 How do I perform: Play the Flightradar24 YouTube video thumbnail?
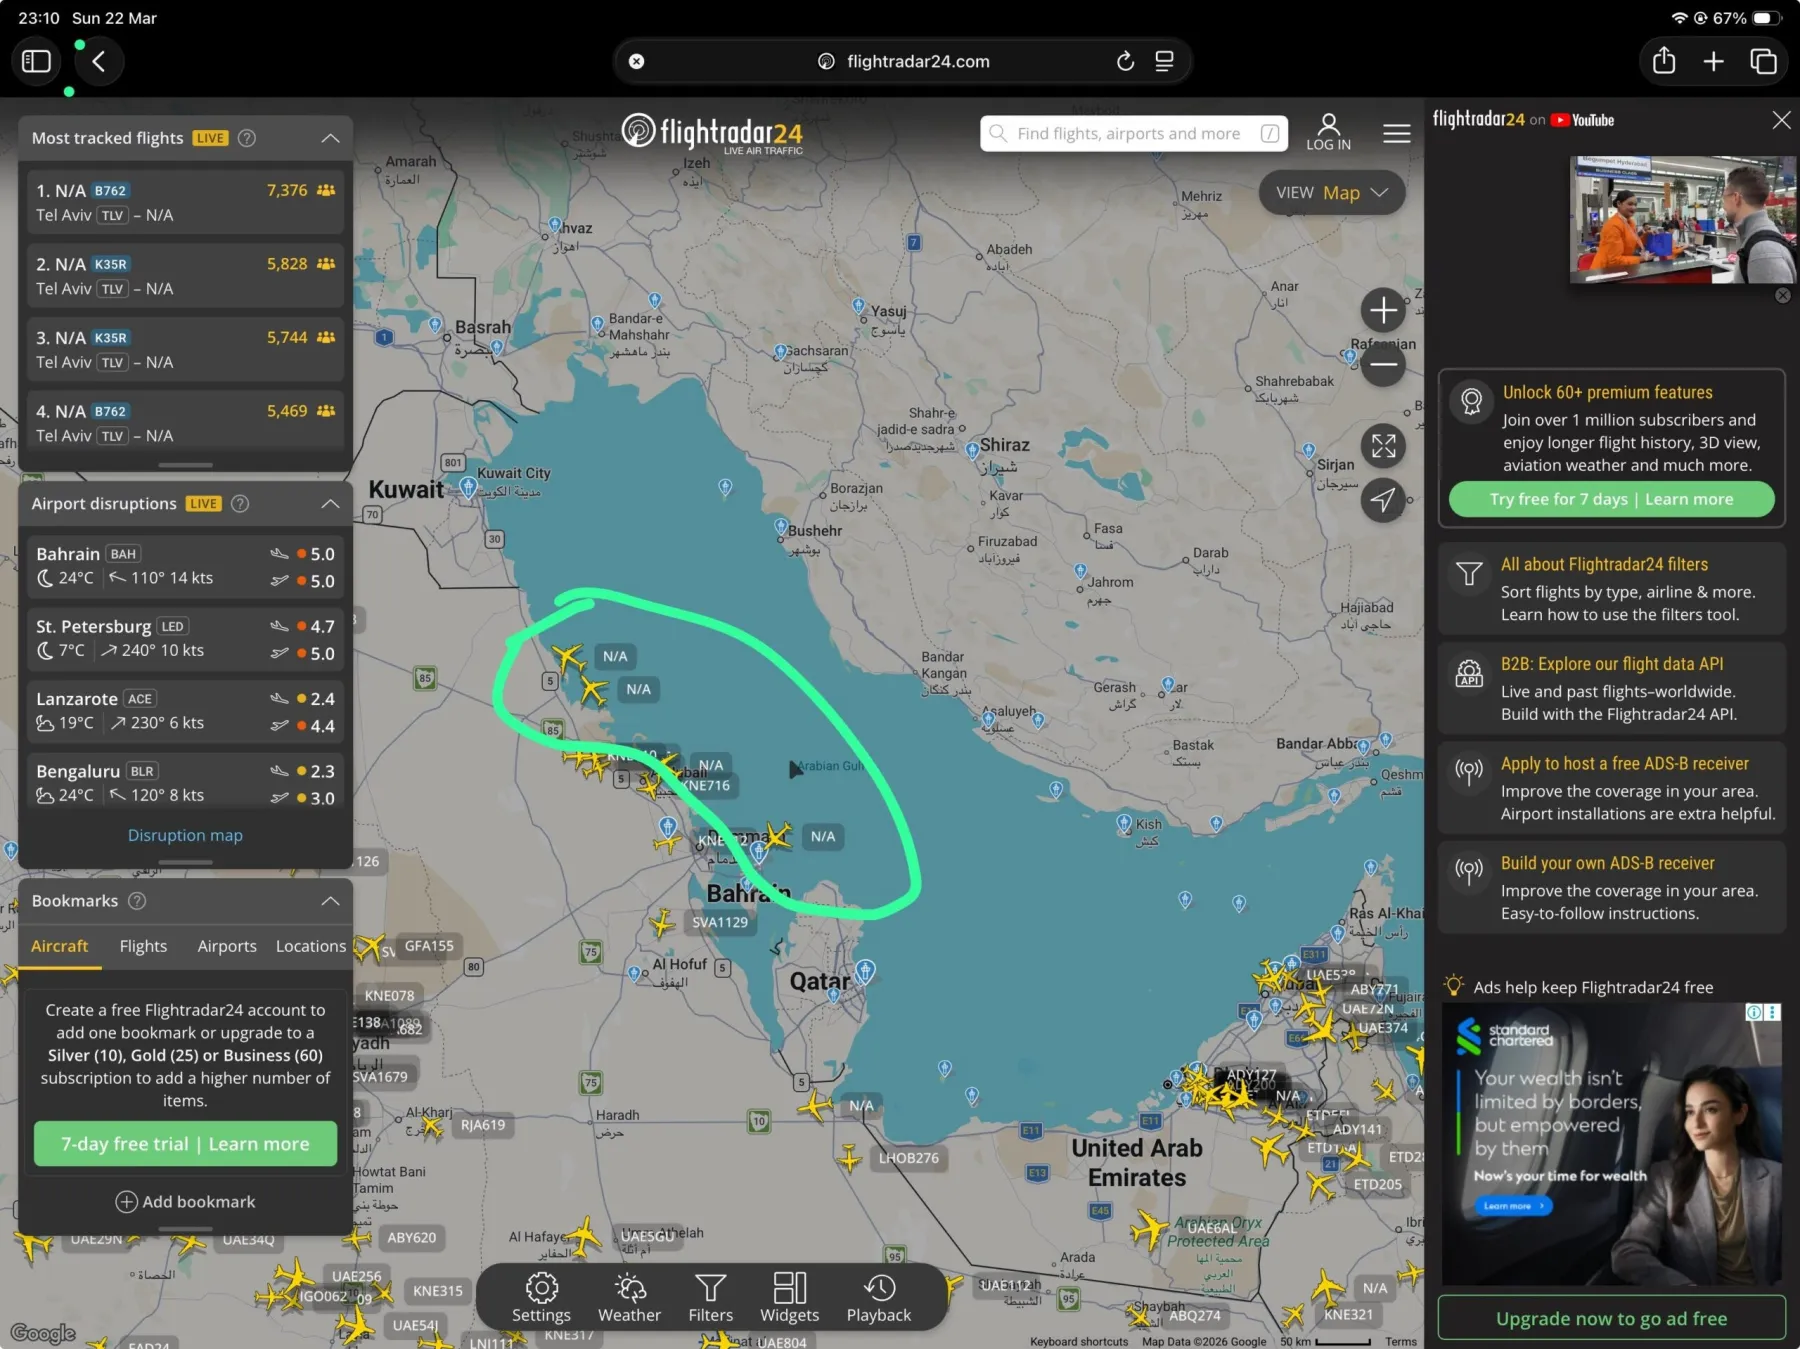click(x=1681, y=219)
